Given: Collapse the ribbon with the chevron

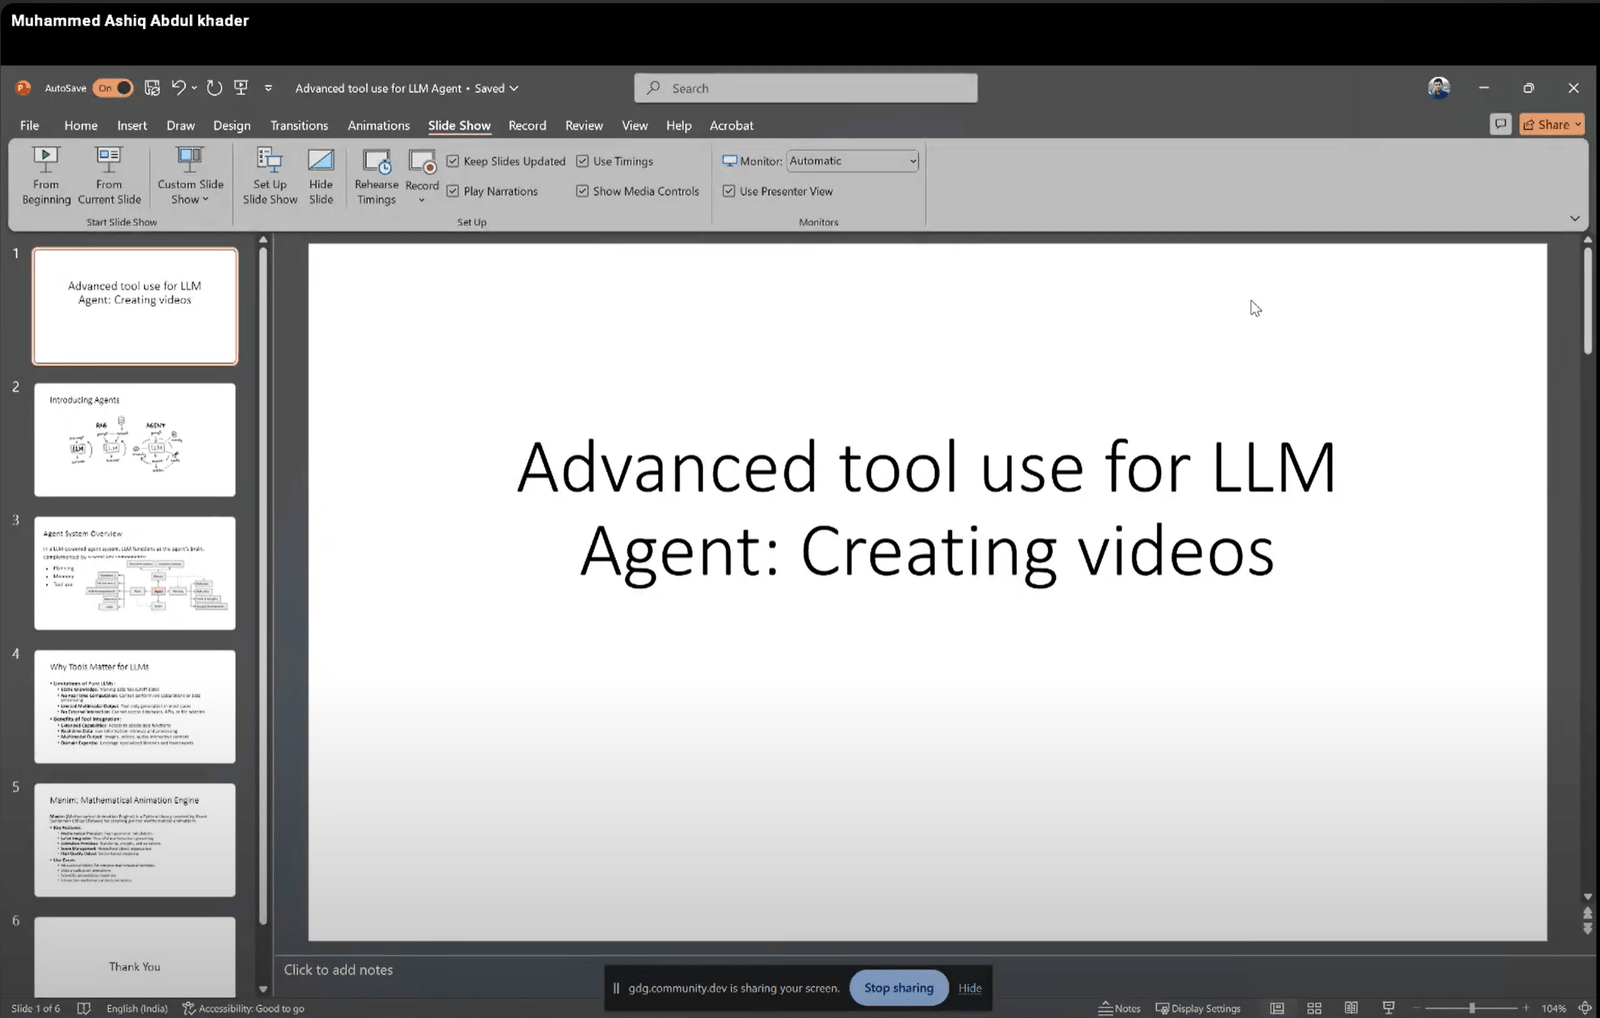Looking at the screenshot, I should (1575, 218).
